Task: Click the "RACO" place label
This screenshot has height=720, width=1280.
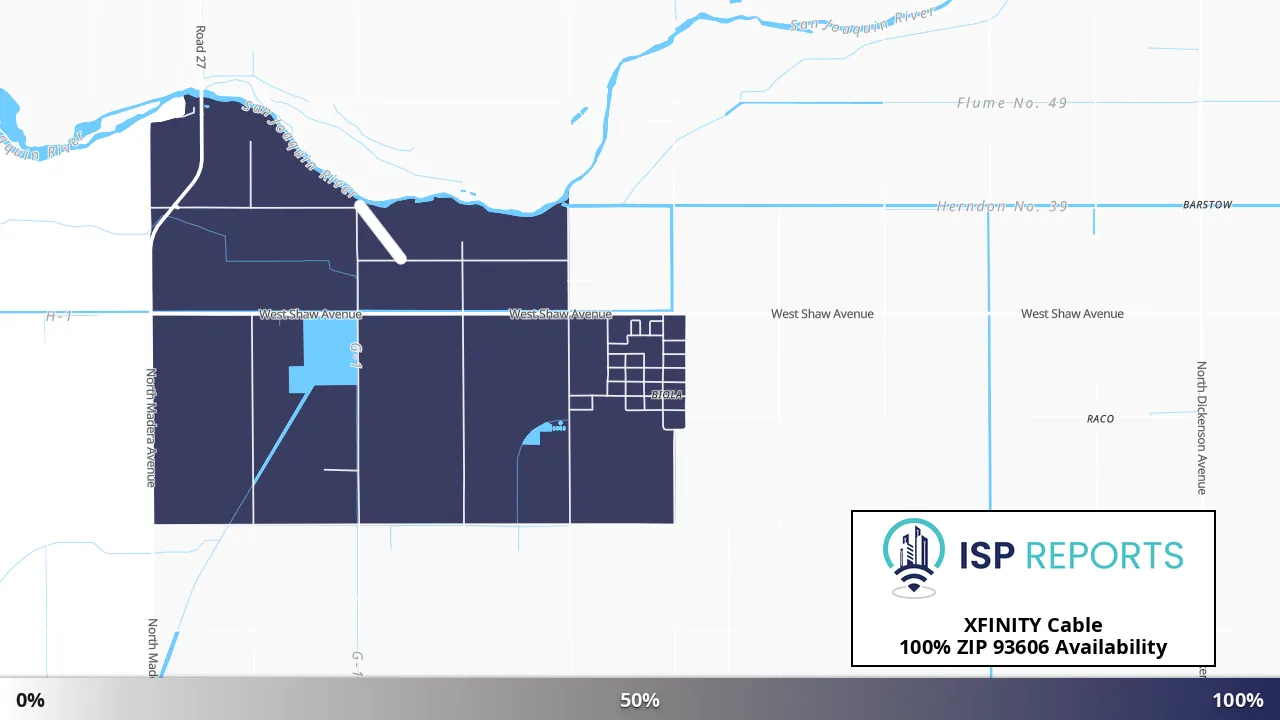Action: [x=1100, y=419]
